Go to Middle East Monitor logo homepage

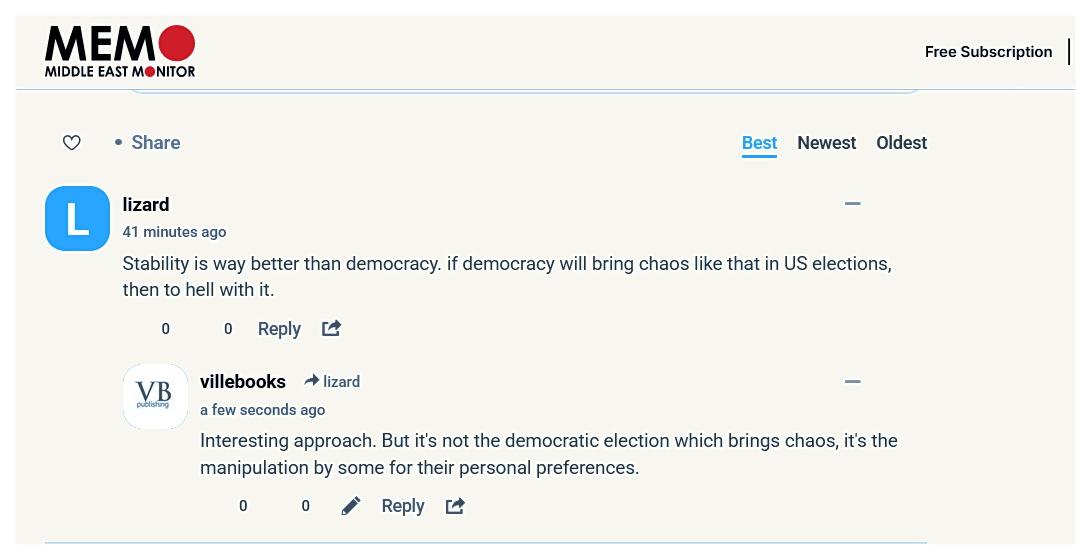pyautogui.click(x=120, y=51)
